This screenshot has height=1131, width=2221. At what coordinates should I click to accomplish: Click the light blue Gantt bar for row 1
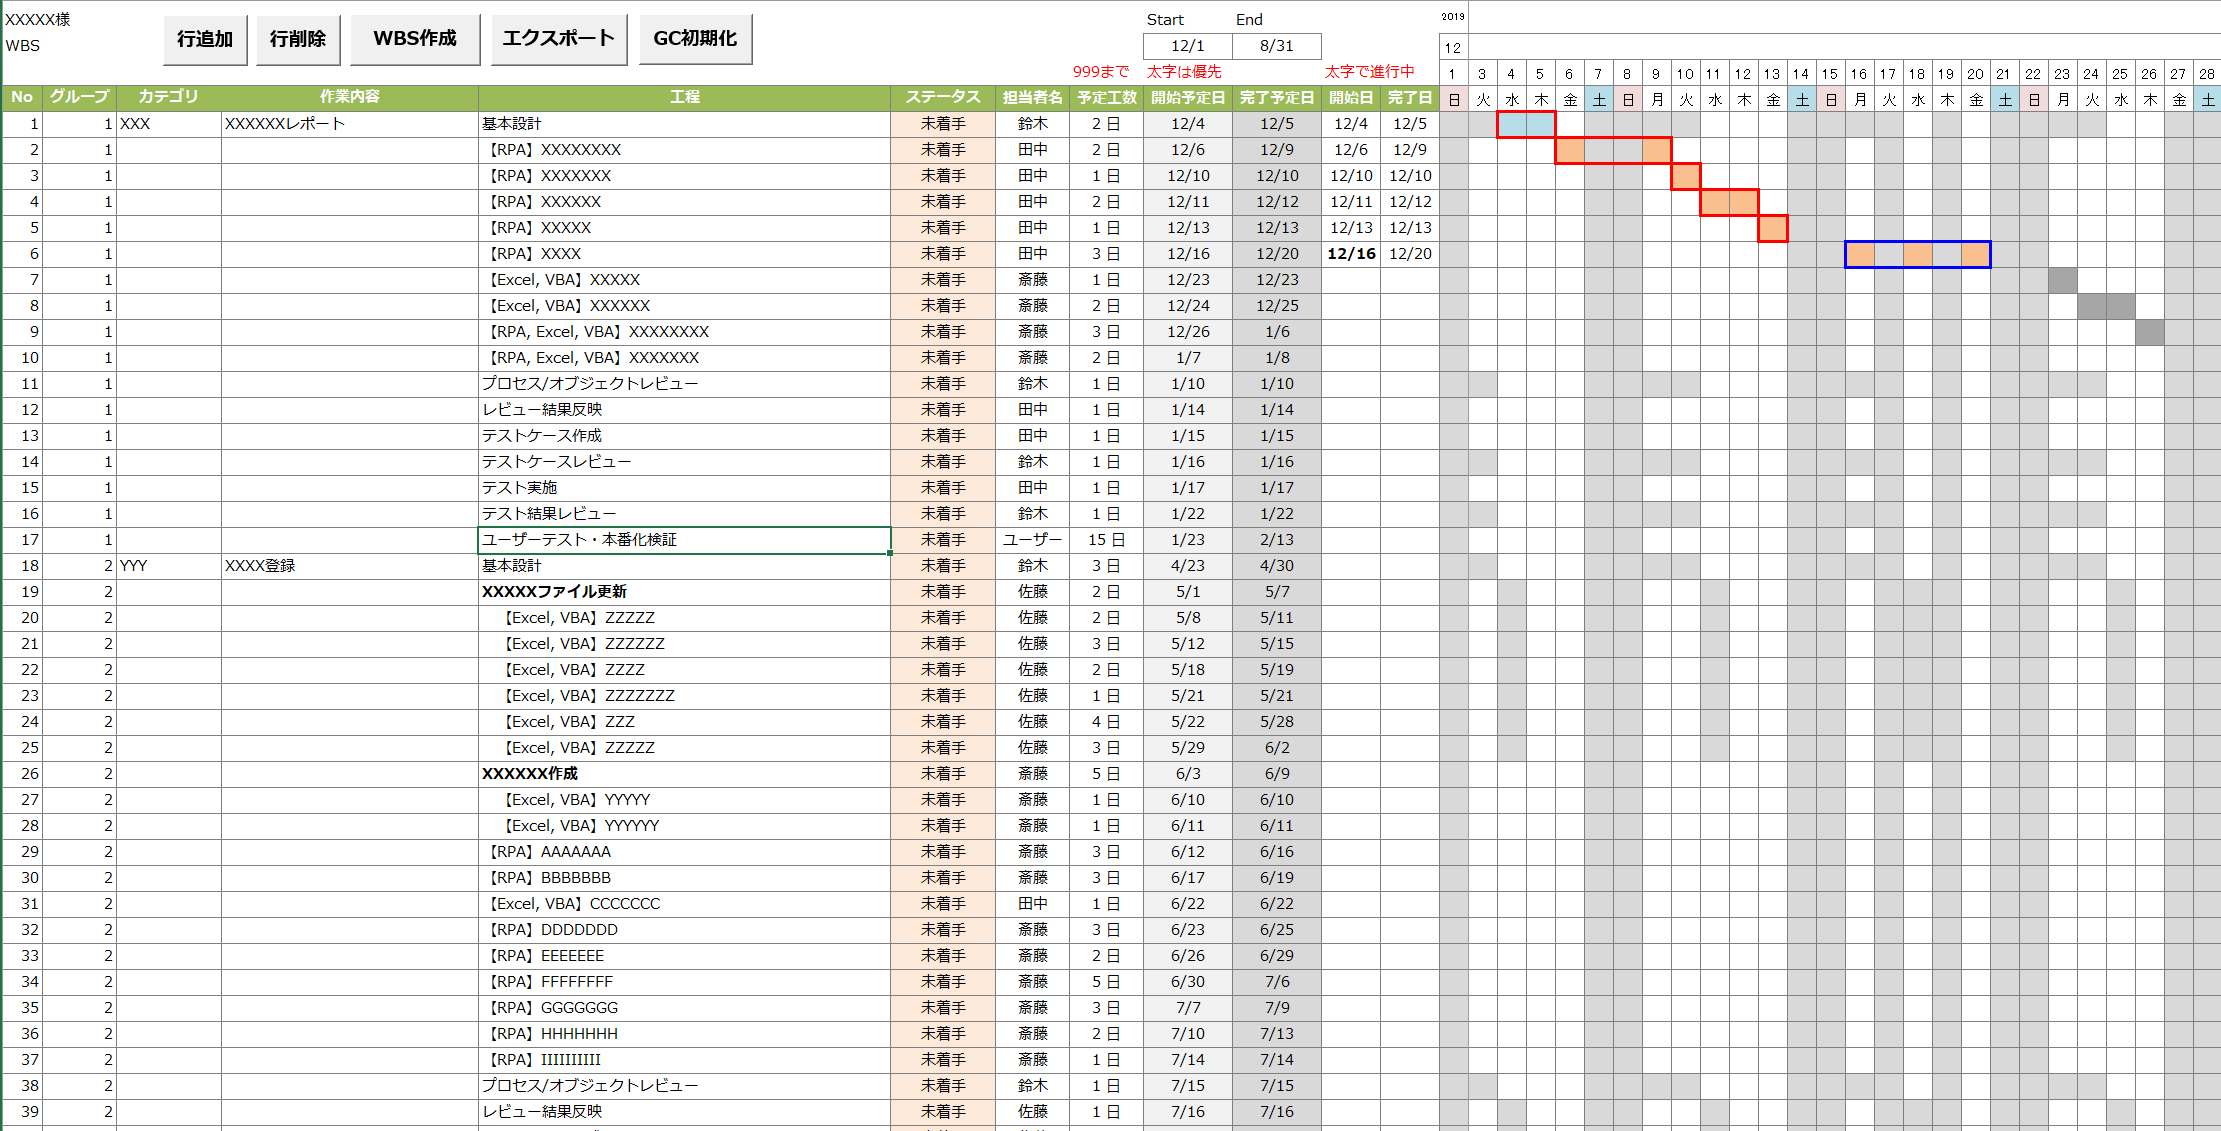pos(1526,124)
